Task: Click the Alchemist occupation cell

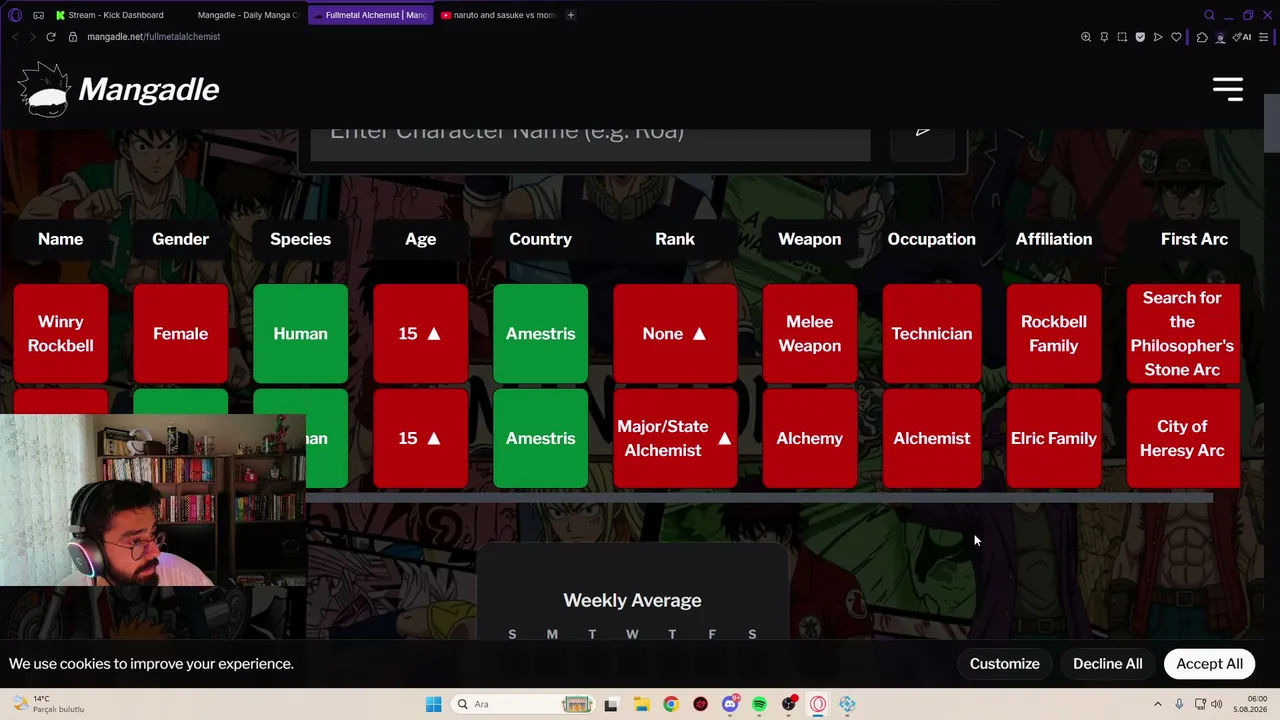Action: click(x=932, y=439)
